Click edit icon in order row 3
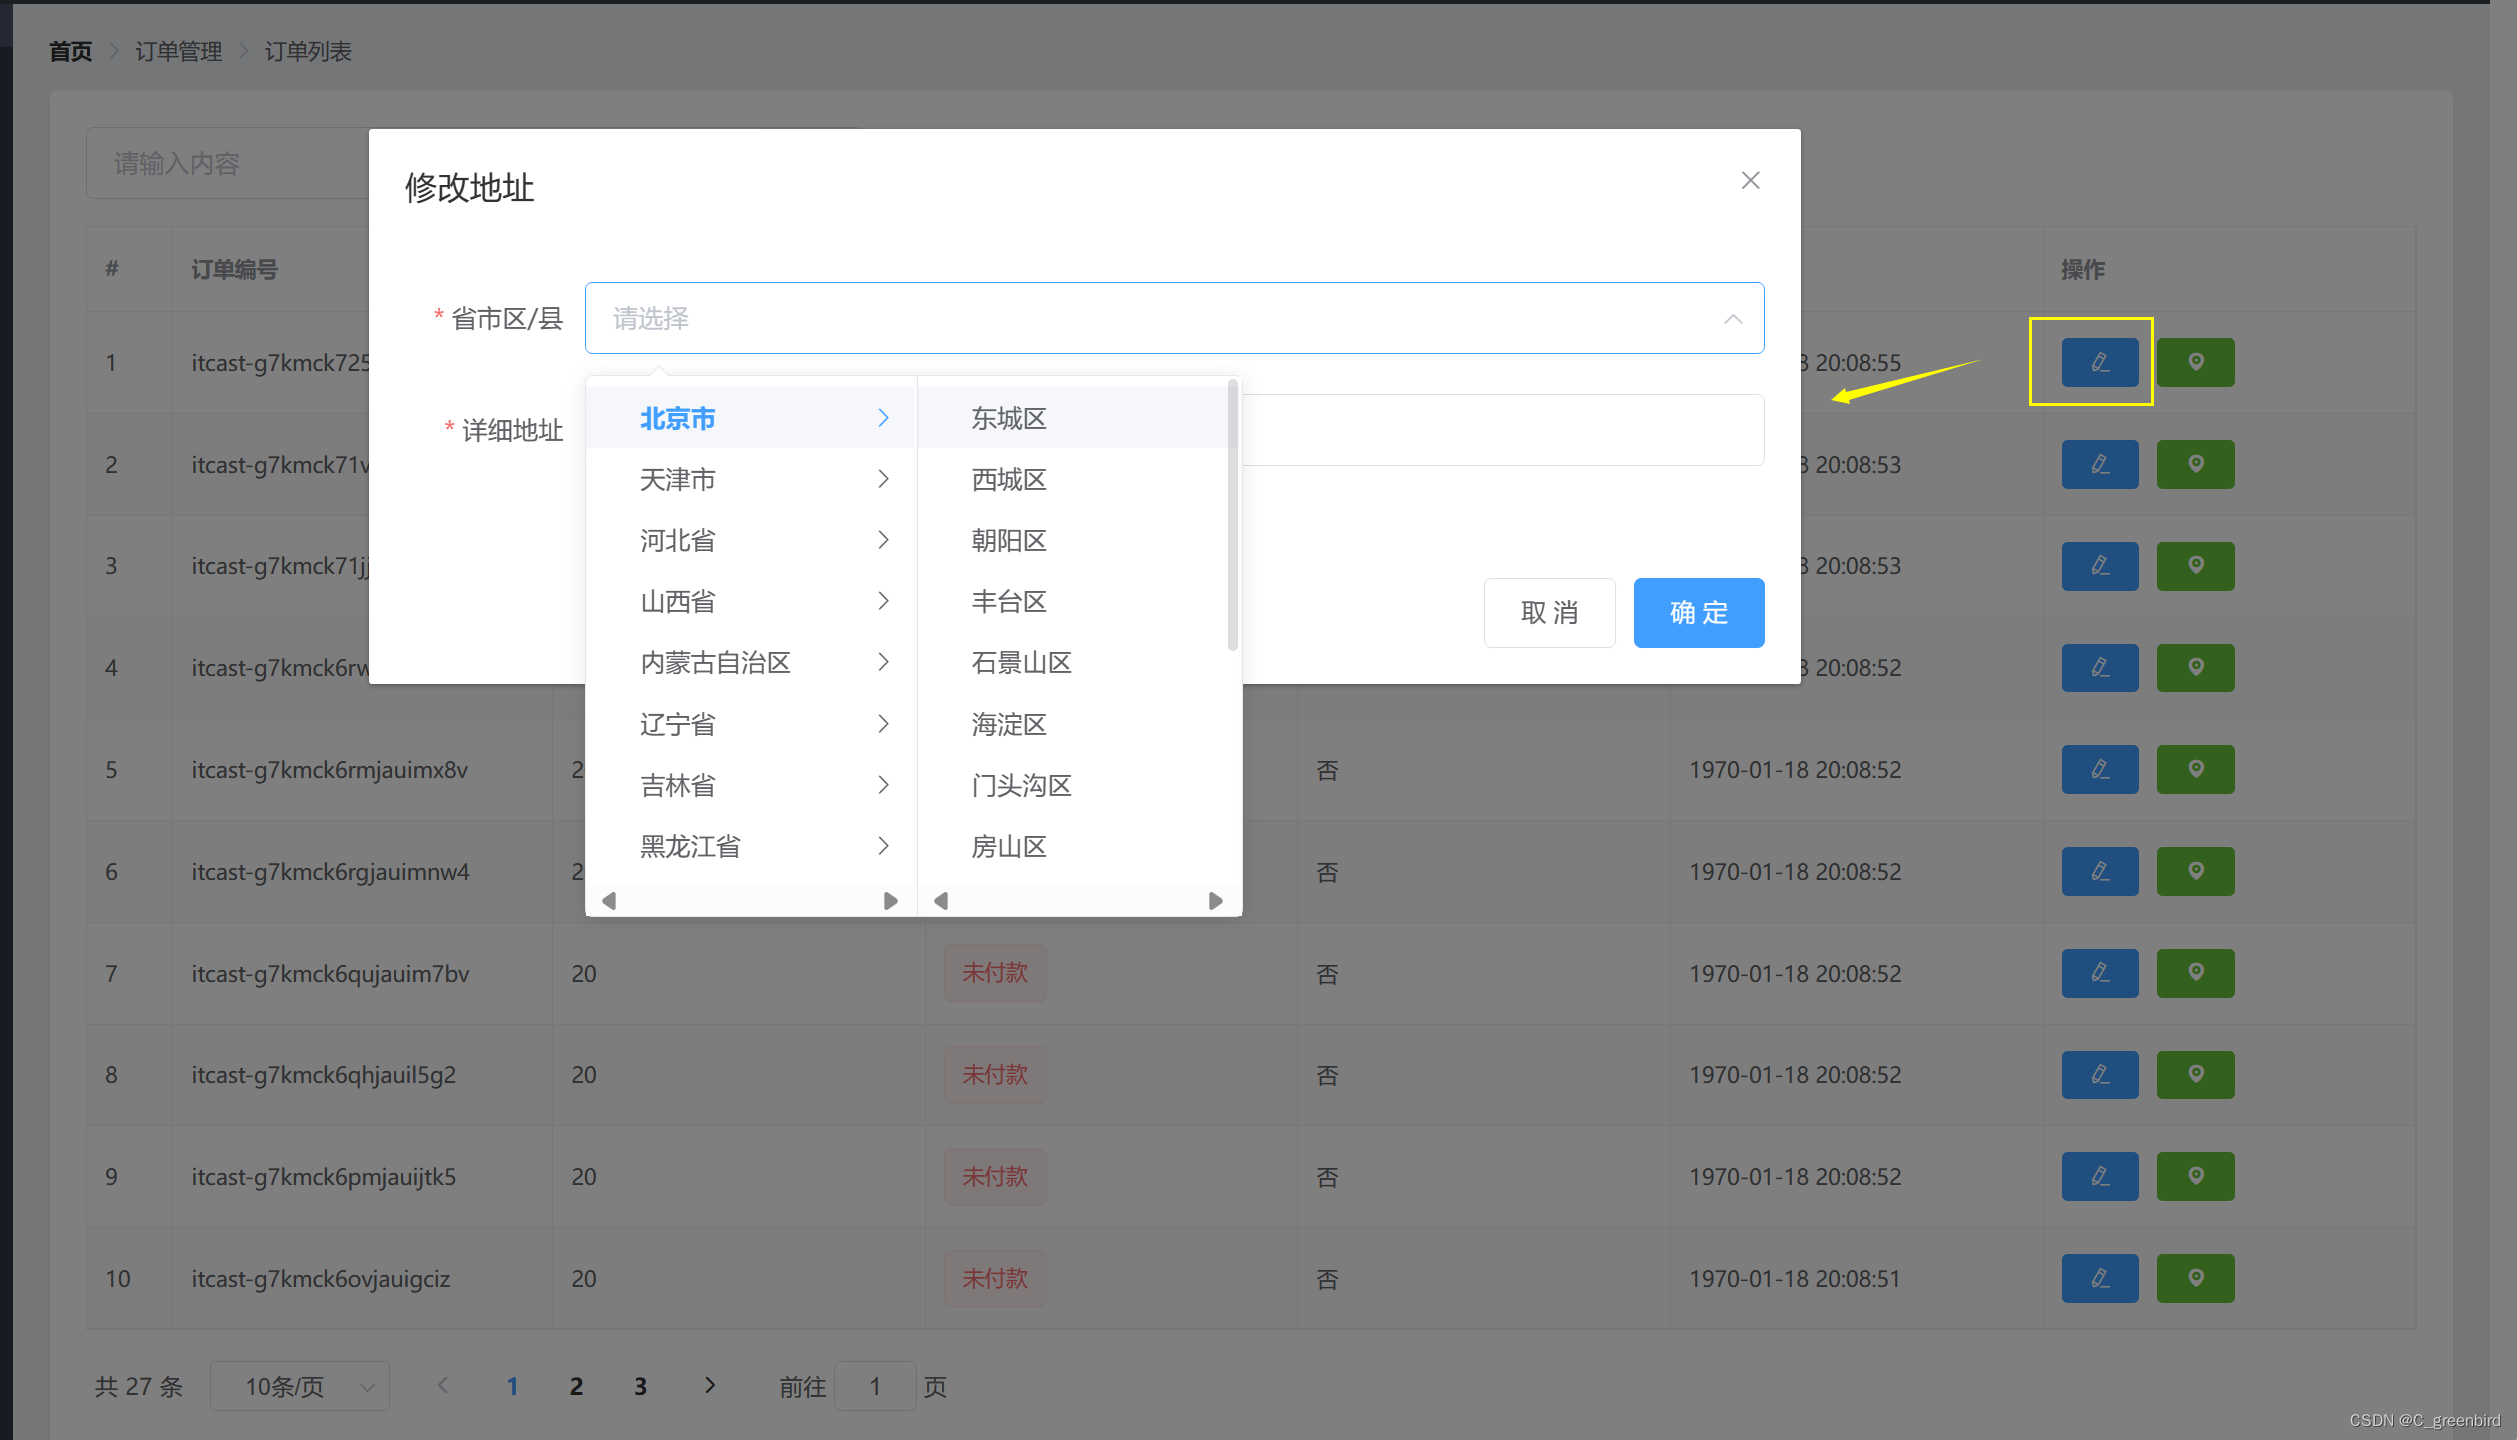The width and height of the screenshot is (2517, 1440). pos(2099,566)
